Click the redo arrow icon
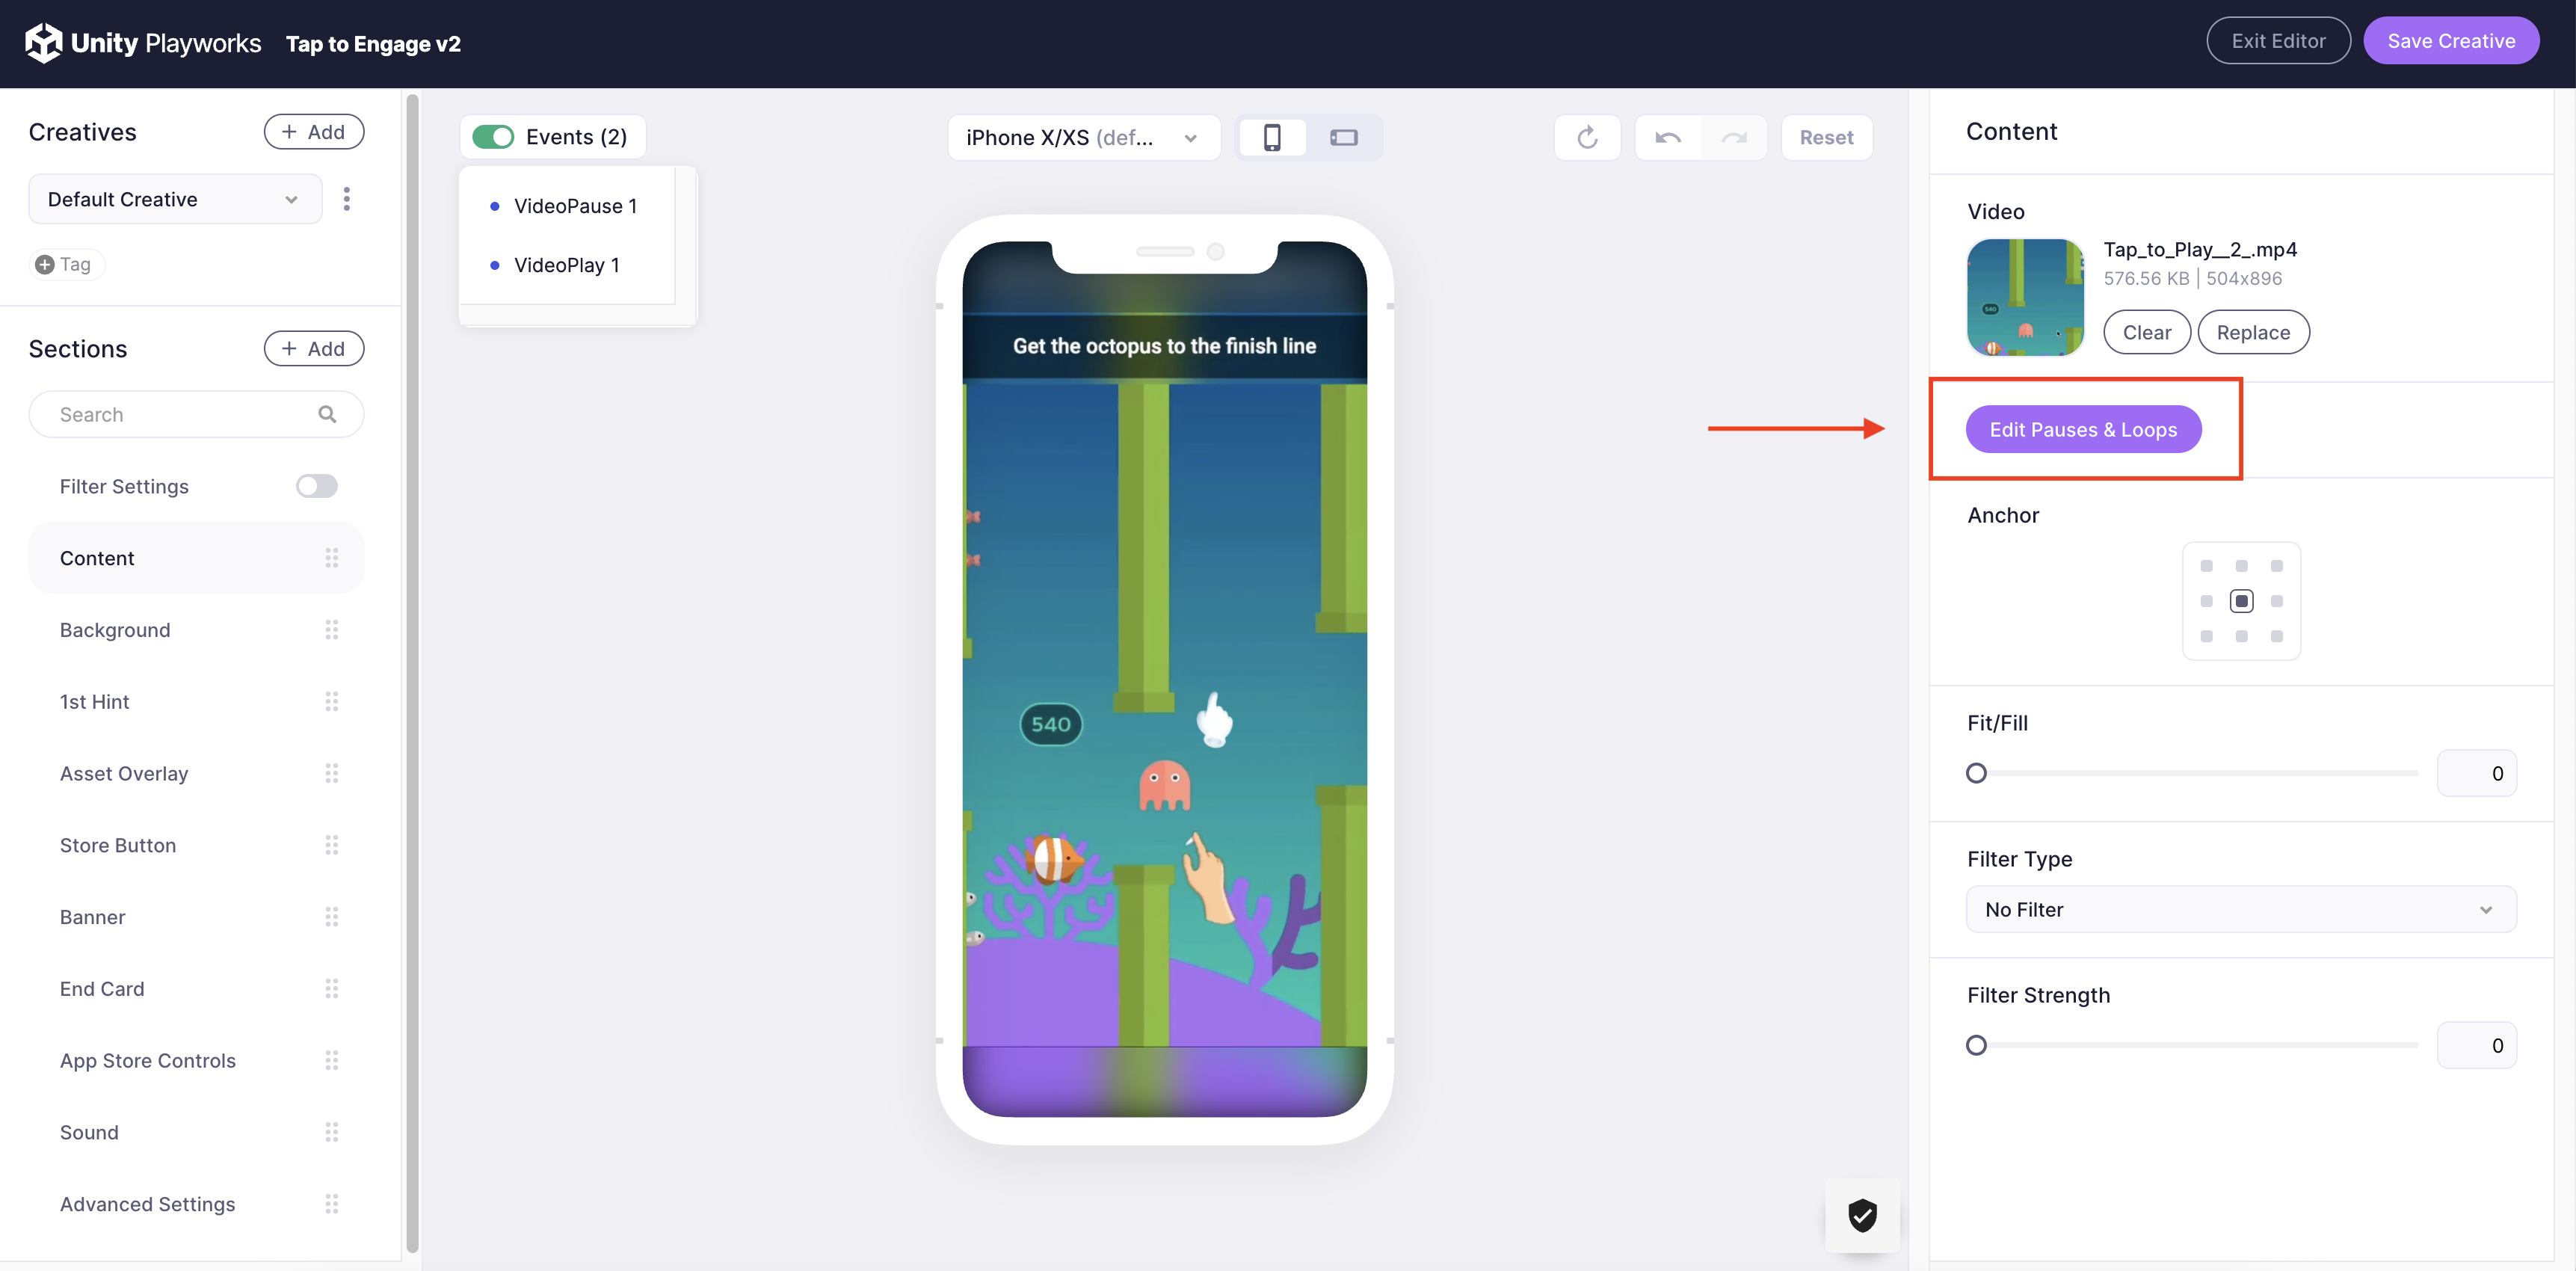This screenshot has width=2576, height=1271. [x=1733, y=137]
